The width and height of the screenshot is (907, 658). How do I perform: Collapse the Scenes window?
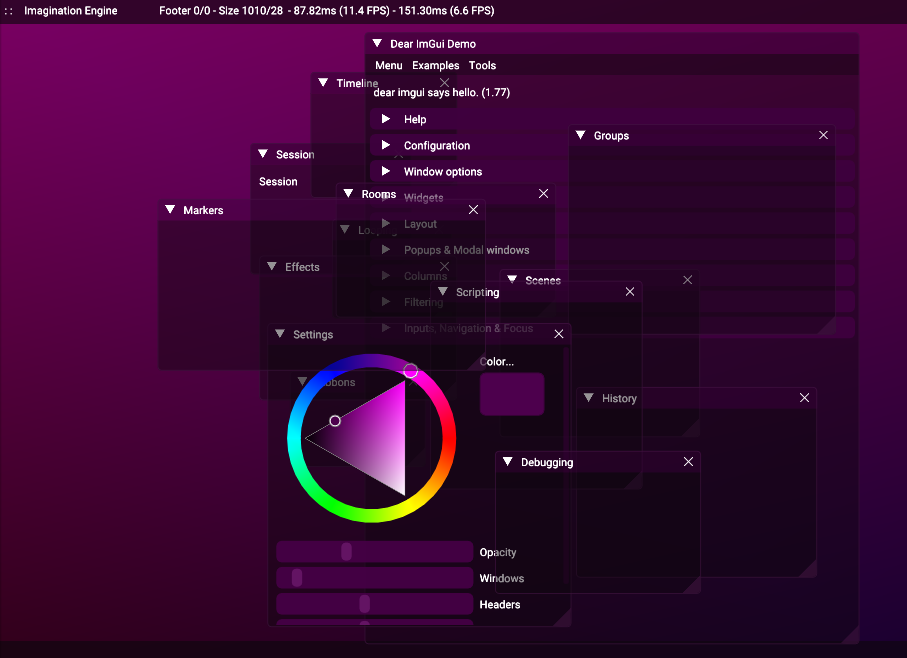(x=512, y=280)
